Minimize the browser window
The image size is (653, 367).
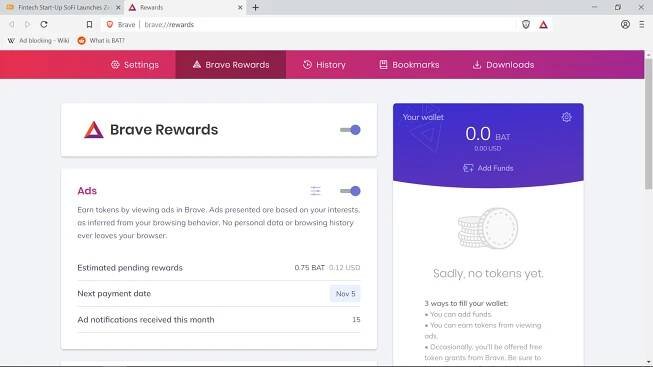(x=594, y=7)
